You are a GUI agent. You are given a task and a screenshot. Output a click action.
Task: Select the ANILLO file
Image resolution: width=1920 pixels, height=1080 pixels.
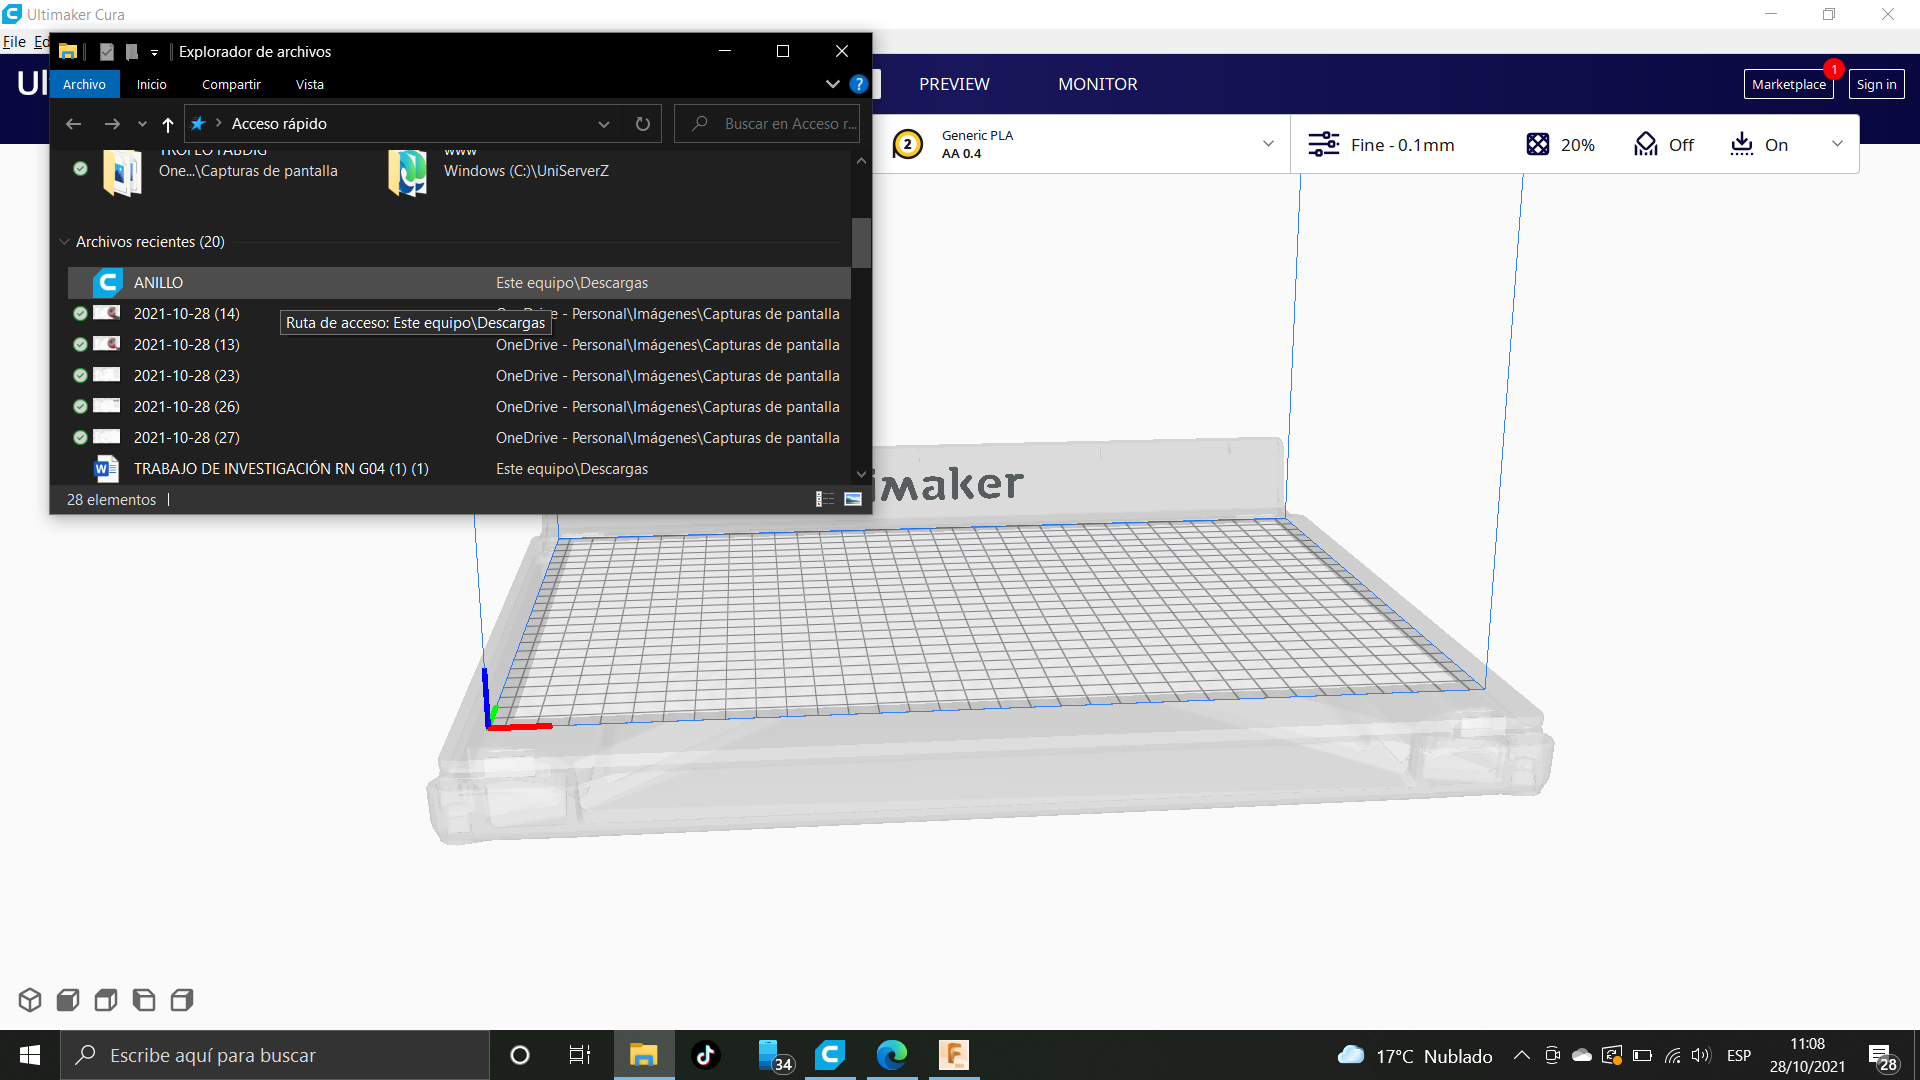pos(459,283)
